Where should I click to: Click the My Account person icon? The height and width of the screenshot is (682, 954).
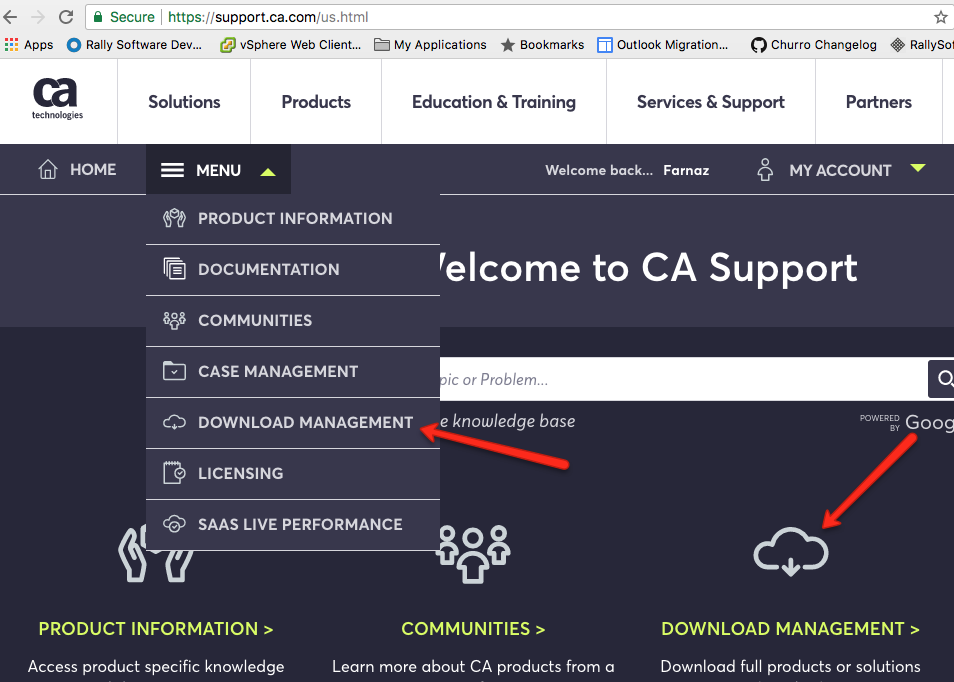[765, 170]
